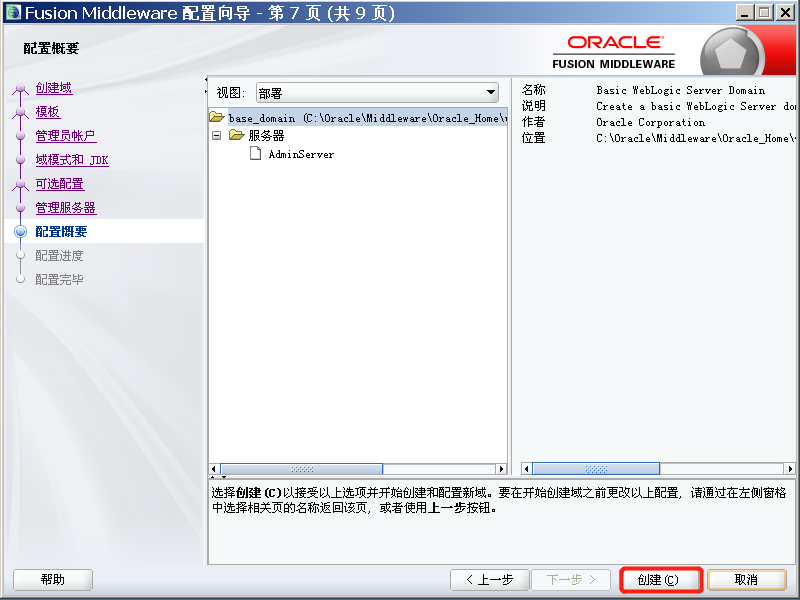Select the 服务器 folder icon

point(237,135)
